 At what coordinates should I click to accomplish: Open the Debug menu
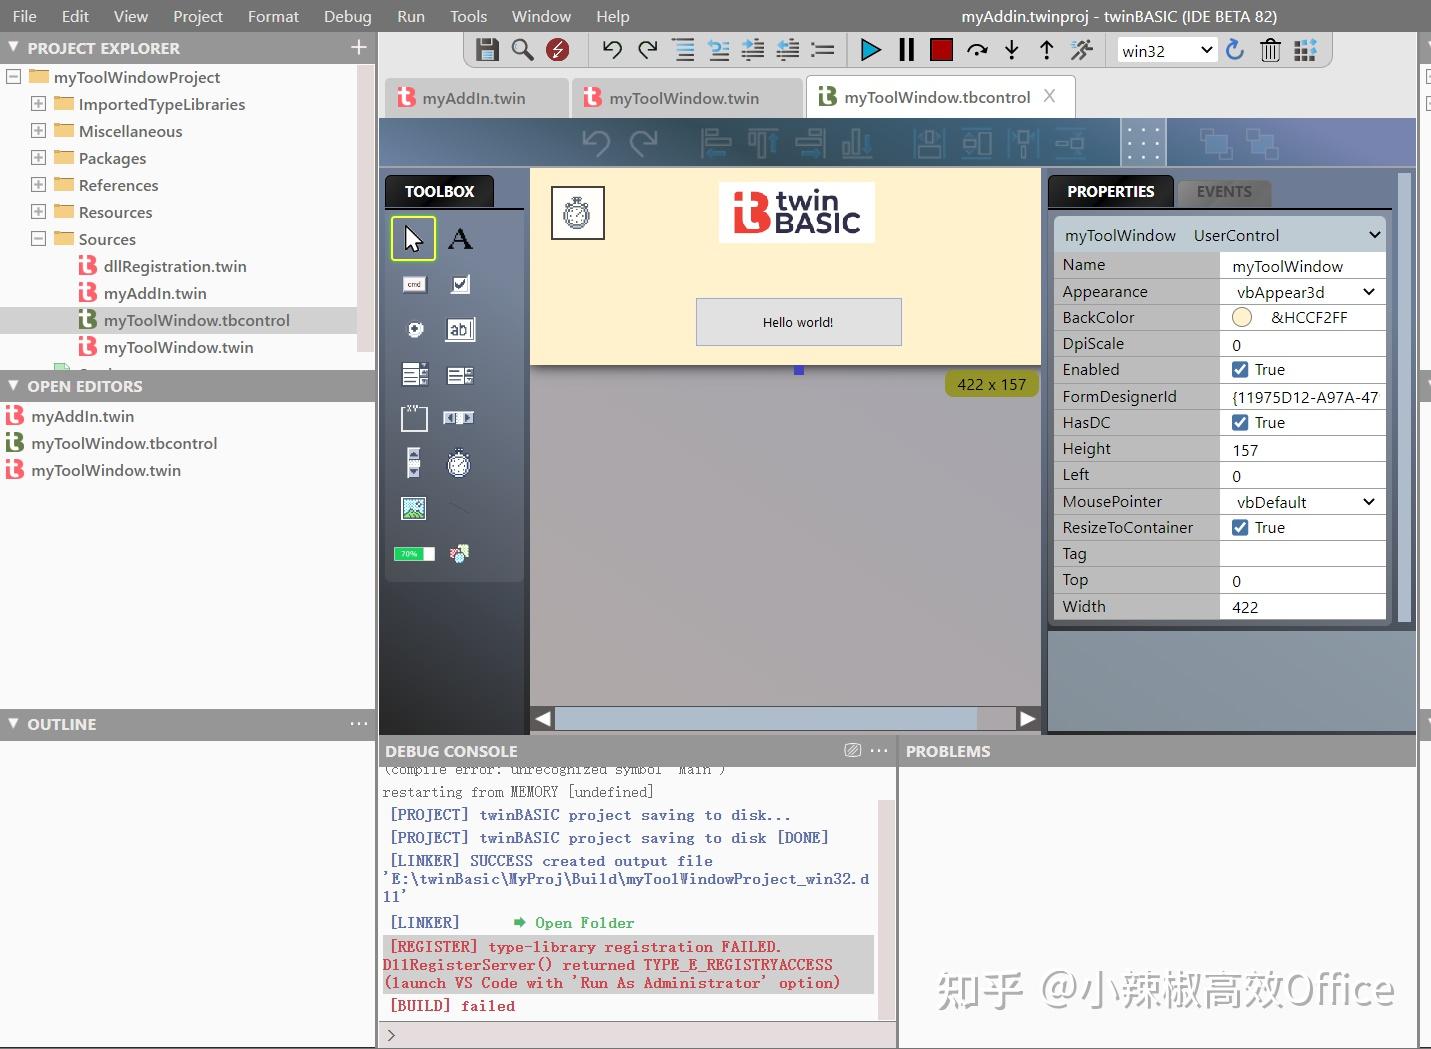pyautogui.click(x=347, y=16)
